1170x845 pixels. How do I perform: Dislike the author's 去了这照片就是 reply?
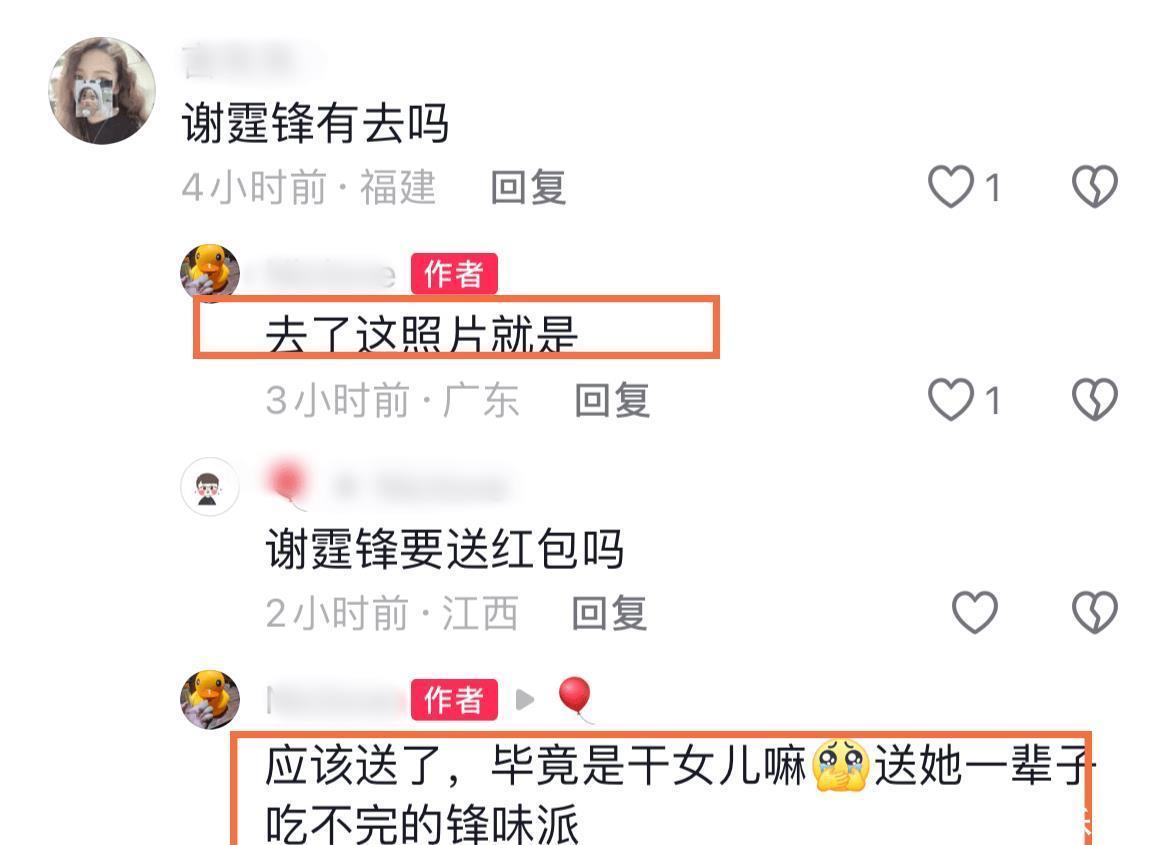(x=1095, y=399)
